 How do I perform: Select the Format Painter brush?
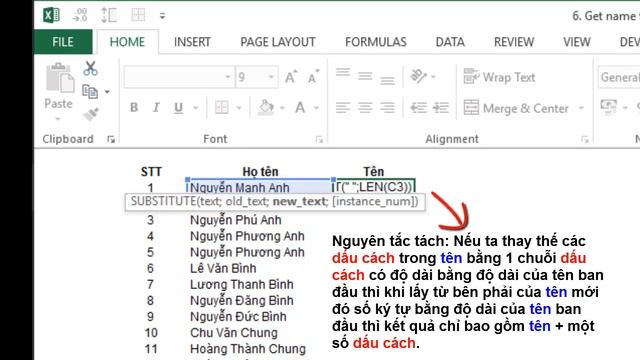pos(91,115)
